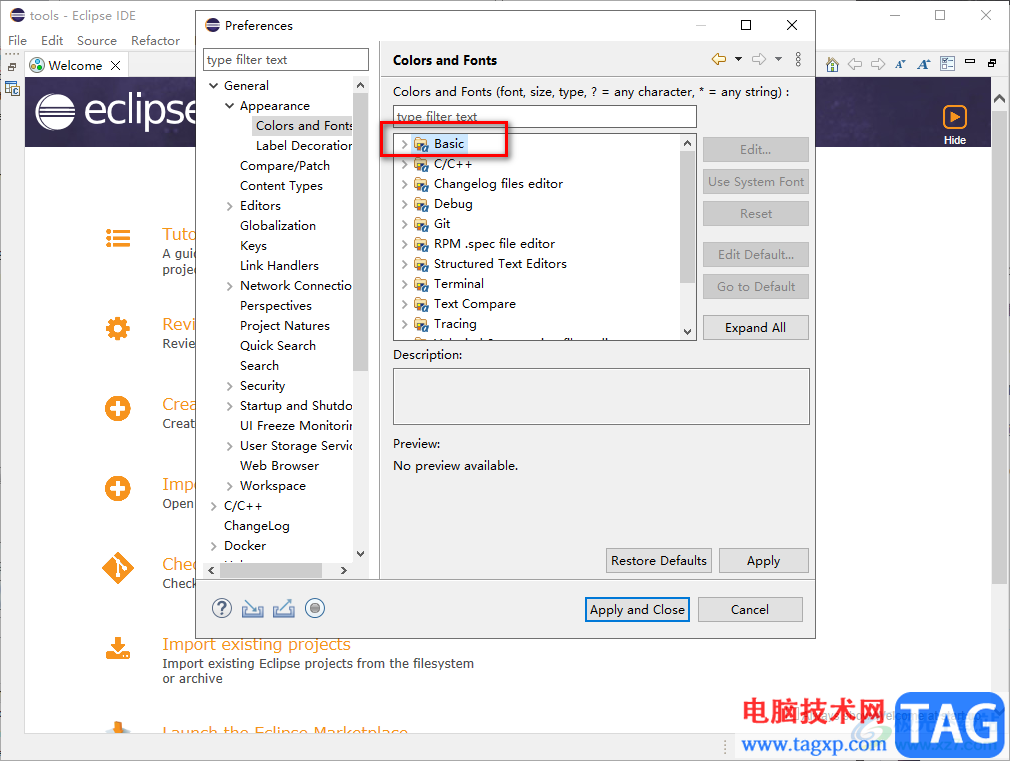Image resolution: width=1010 pixels, height=761 pixels.
Task: Click the Home icon in Welcome toolbar
Action: pos(832,64)
